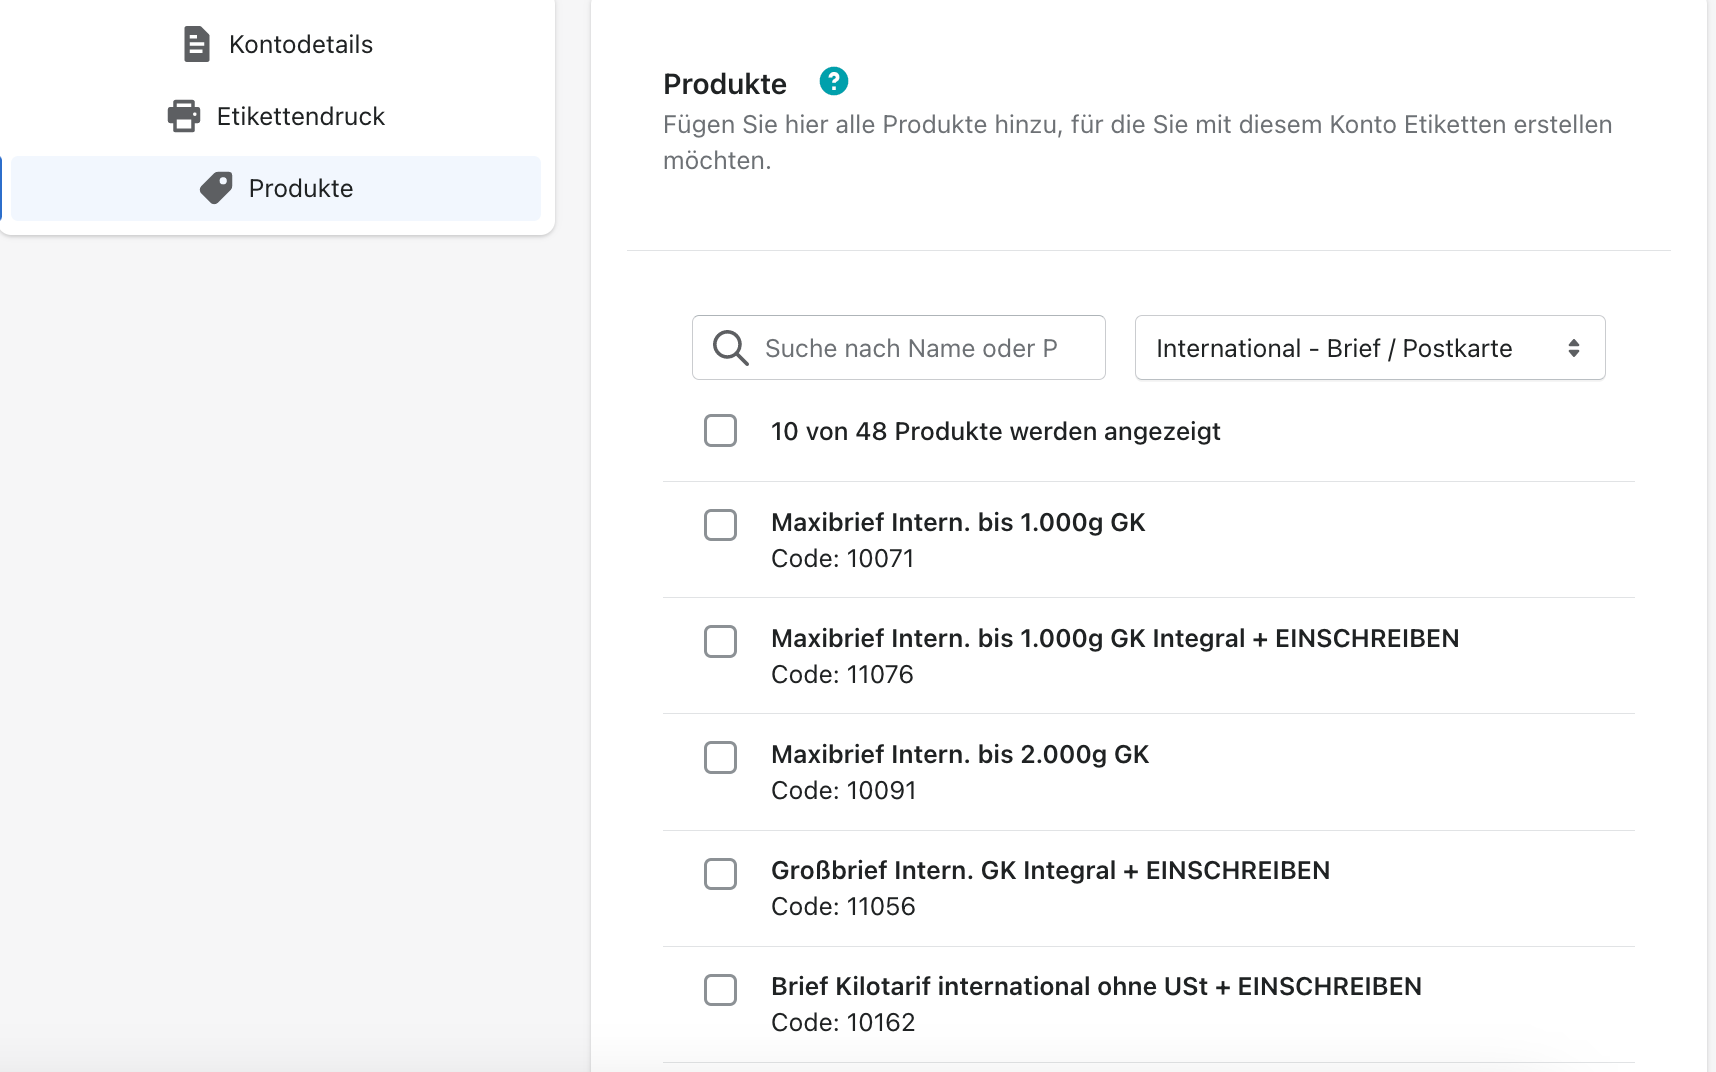
Task: Open the International - Brief / Postkarte dropdown
Action: click(x=1370, y=348)
